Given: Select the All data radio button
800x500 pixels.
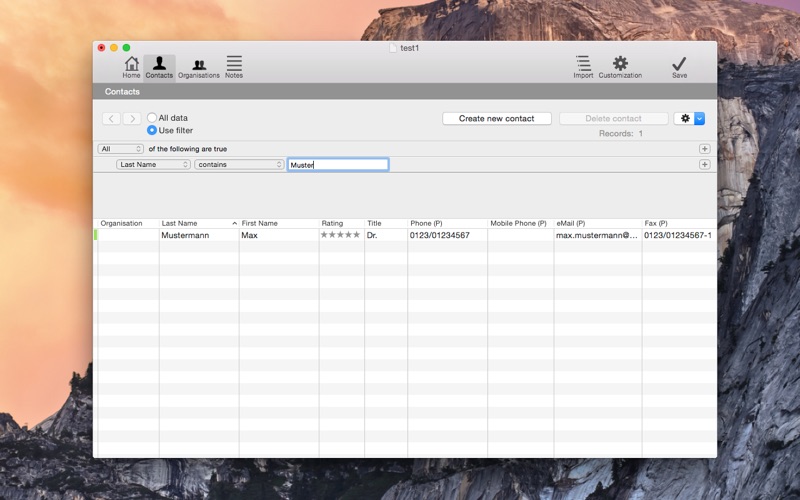Looking at the screenshot, I should (x=152, y=118).
